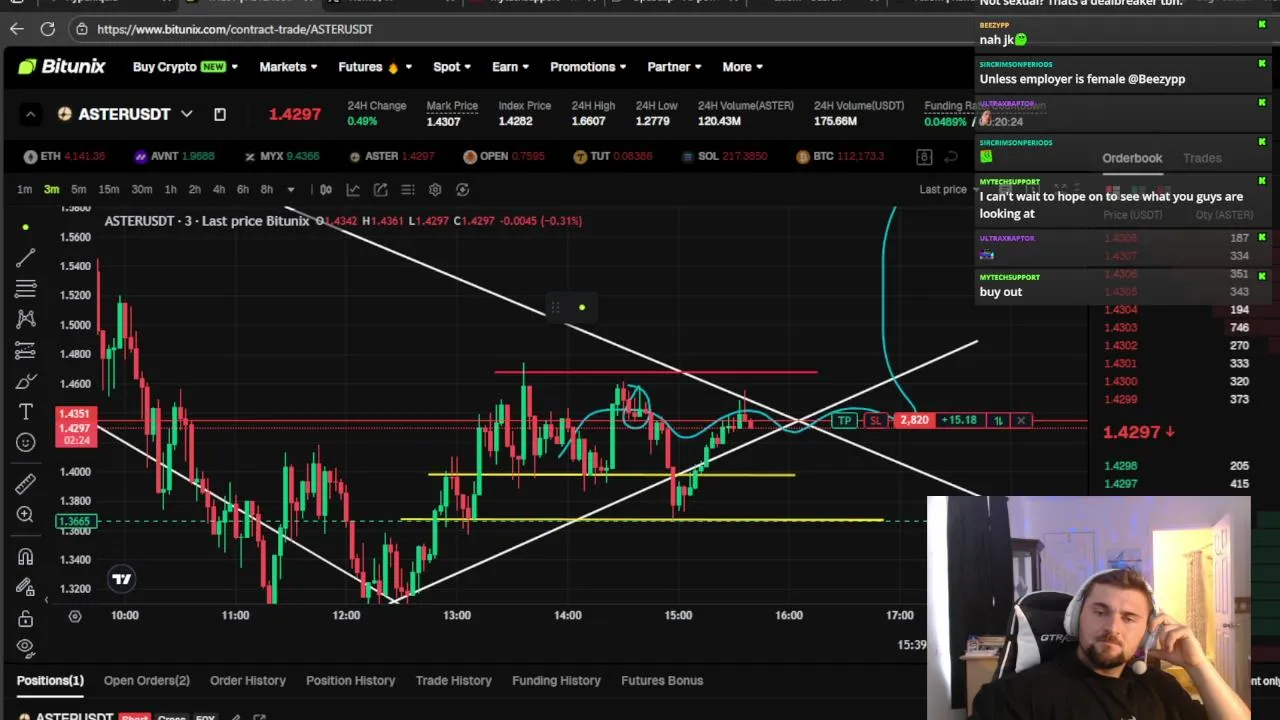Toggle hide all drawings eye icon
The width and height of the screenshot is (1280, 720).
click(x=26, y=647)
